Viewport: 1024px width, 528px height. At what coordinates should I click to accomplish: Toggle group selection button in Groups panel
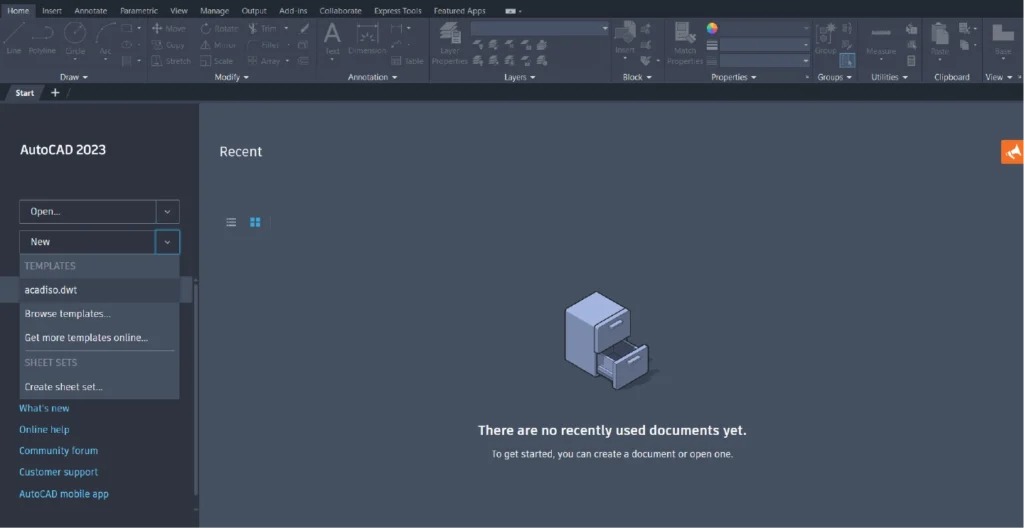pyautogui.click(x=847, y=60)
